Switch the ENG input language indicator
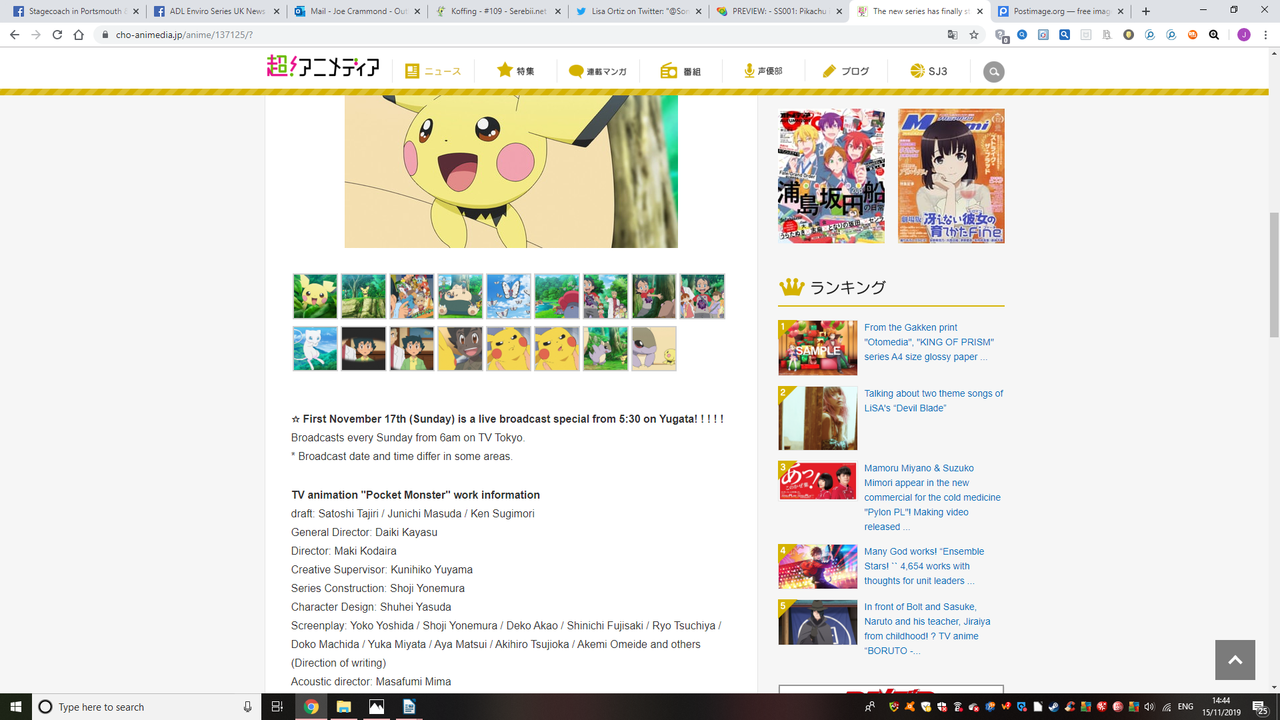This screenshot has height=720, width=1280. click(x=1184, y=706)
